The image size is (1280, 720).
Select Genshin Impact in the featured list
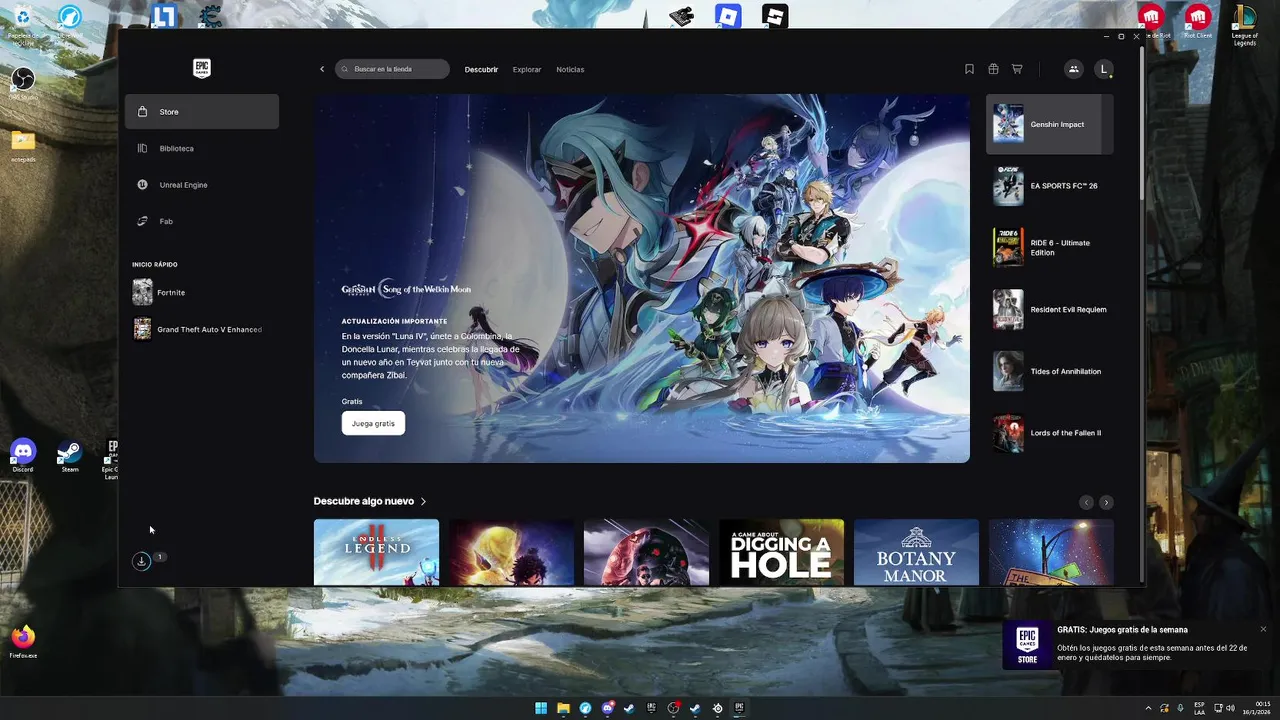coord(1049,124)
